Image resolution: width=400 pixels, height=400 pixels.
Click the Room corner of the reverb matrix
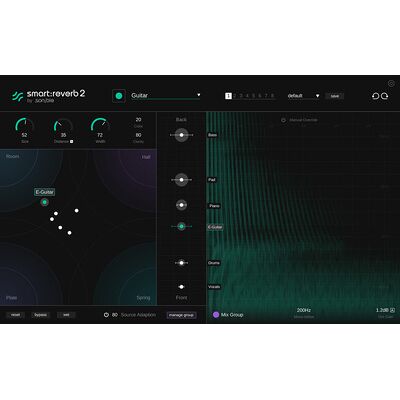(12, 156)
